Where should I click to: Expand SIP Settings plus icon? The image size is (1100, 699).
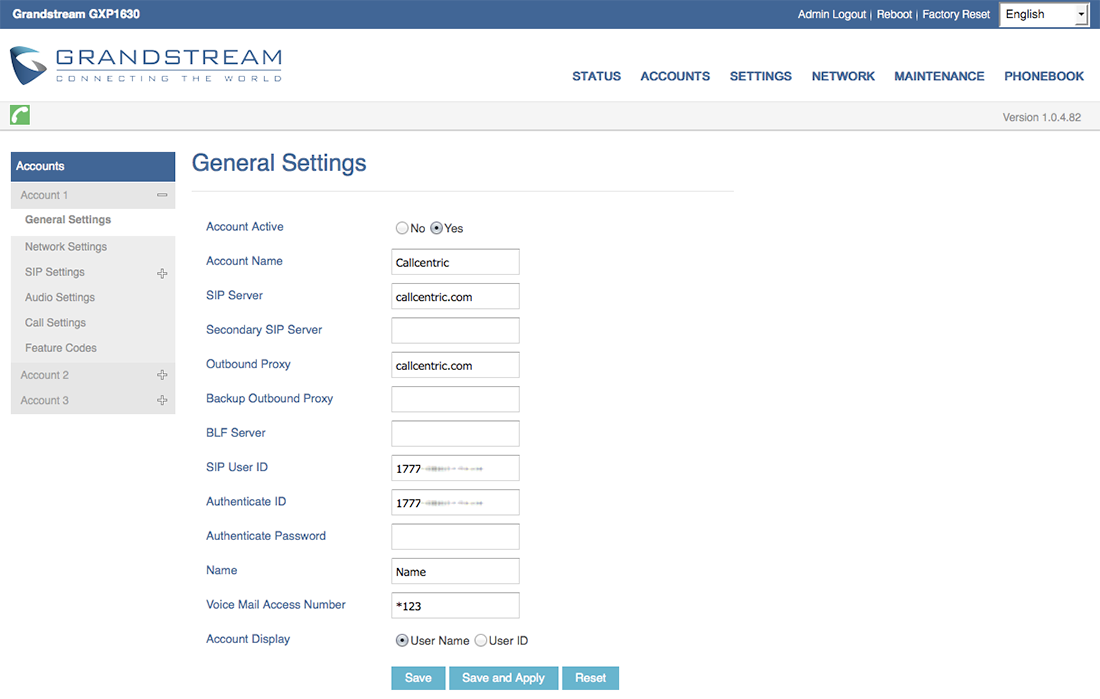[x=162, y=273]
